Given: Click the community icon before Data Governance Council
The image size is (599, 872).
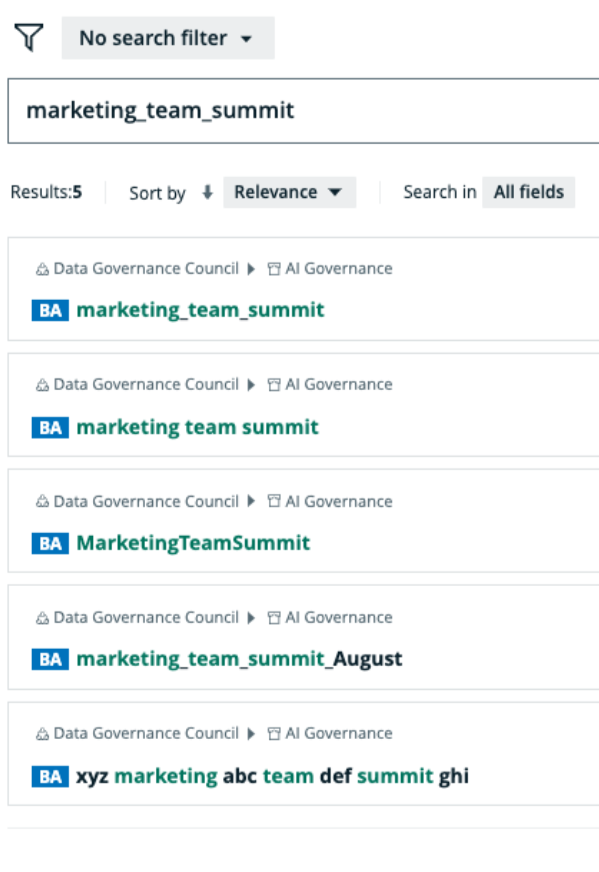Looking at the screenshot, I should point(40,268).
